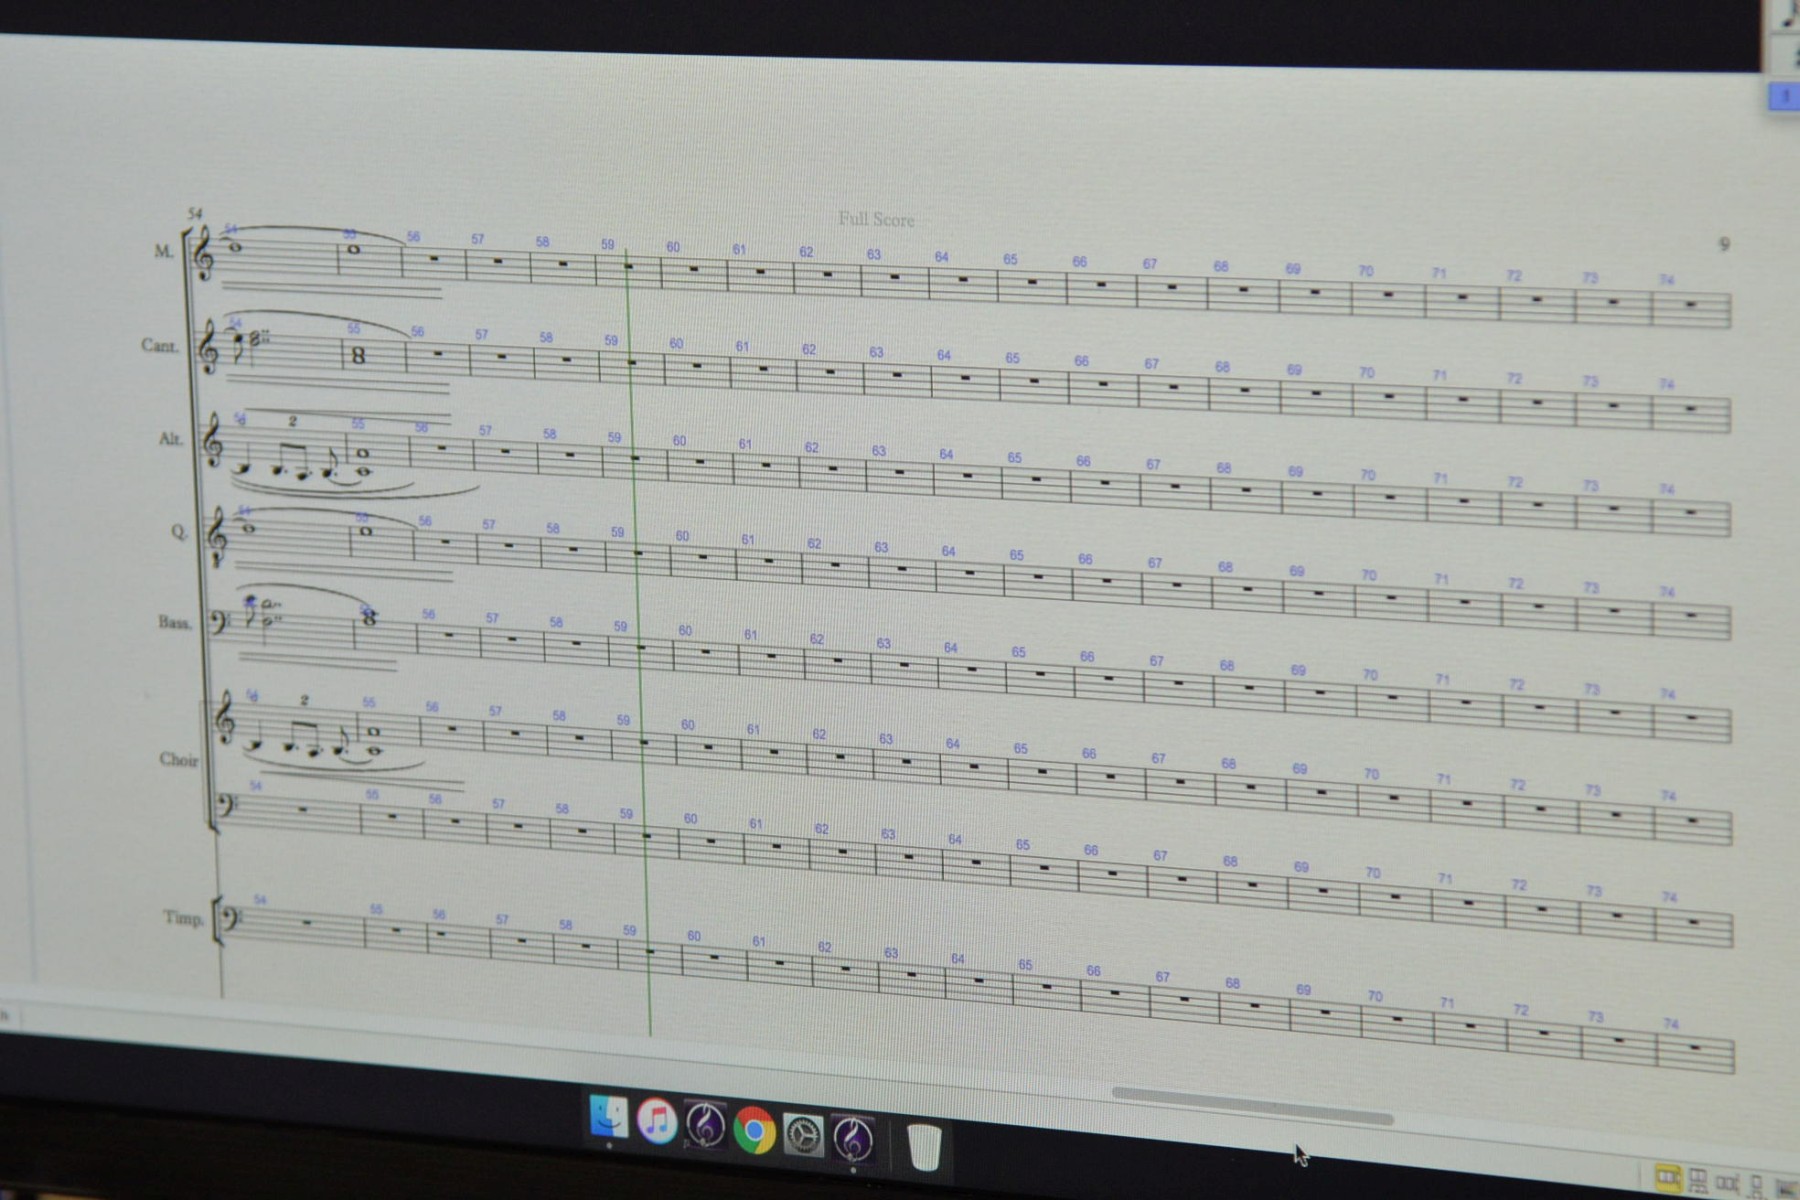Switch to the second page layout view icon

[x=1697, y=1180]
